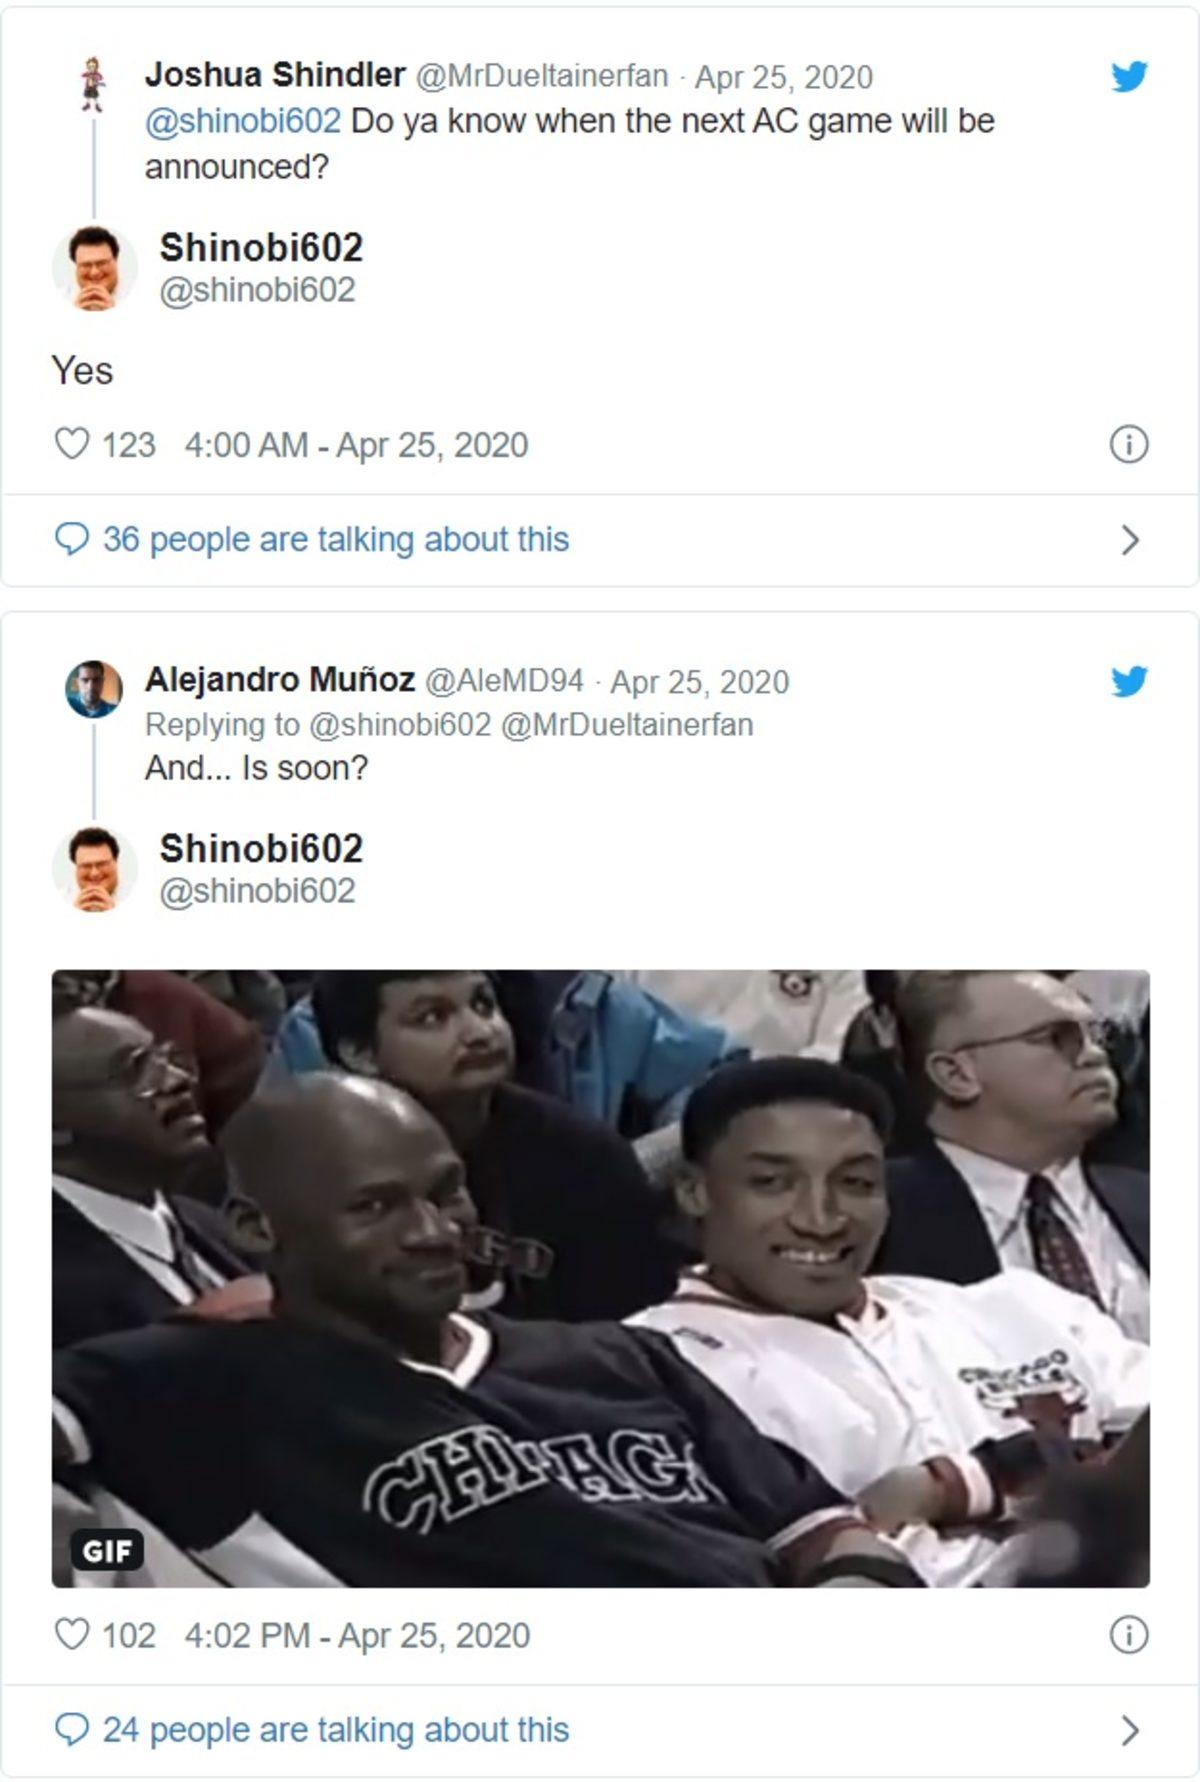Open "24 people are talking about this"
This screenshot has width=1200, height=1782.
336,1730
